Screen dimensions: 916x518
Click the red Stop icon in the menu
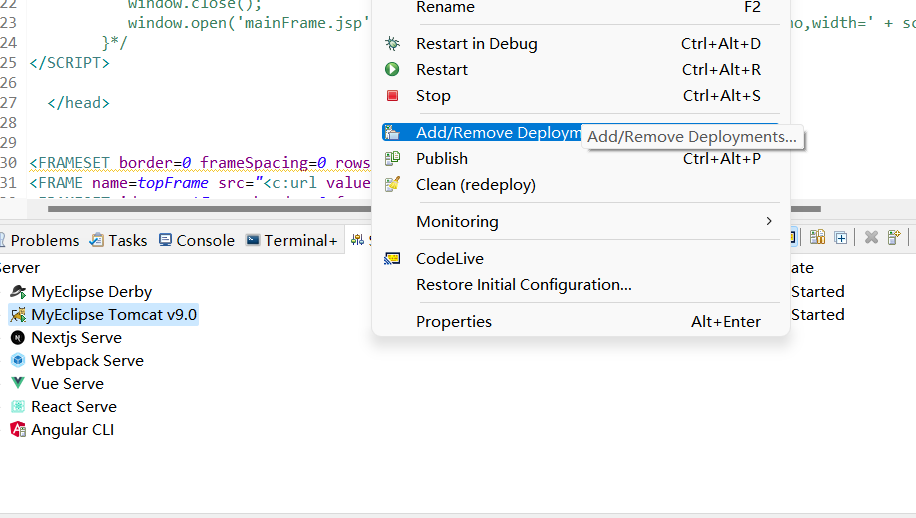[394, 96]
